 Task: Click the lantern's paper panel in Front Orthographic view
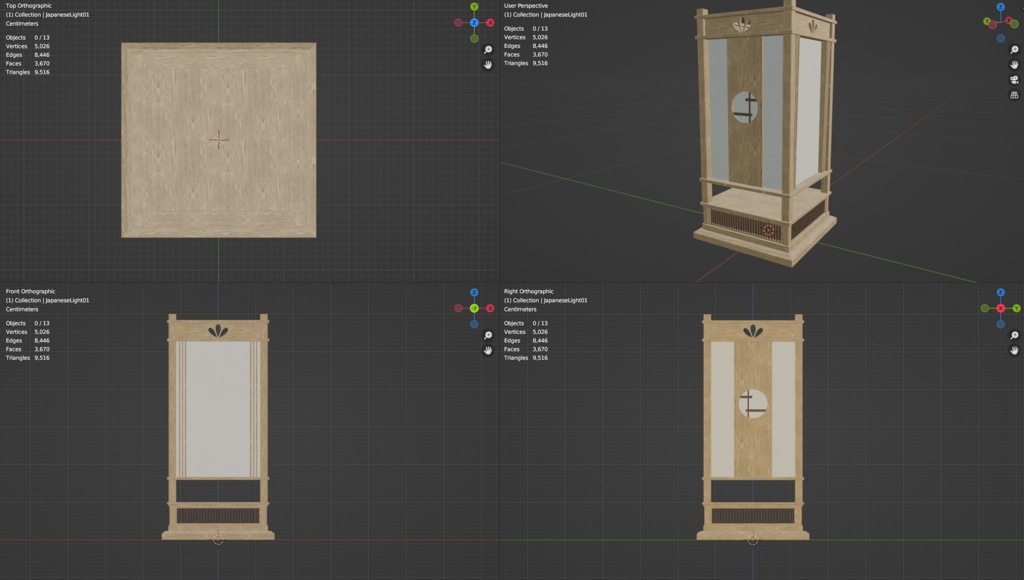tap(218, 409)
